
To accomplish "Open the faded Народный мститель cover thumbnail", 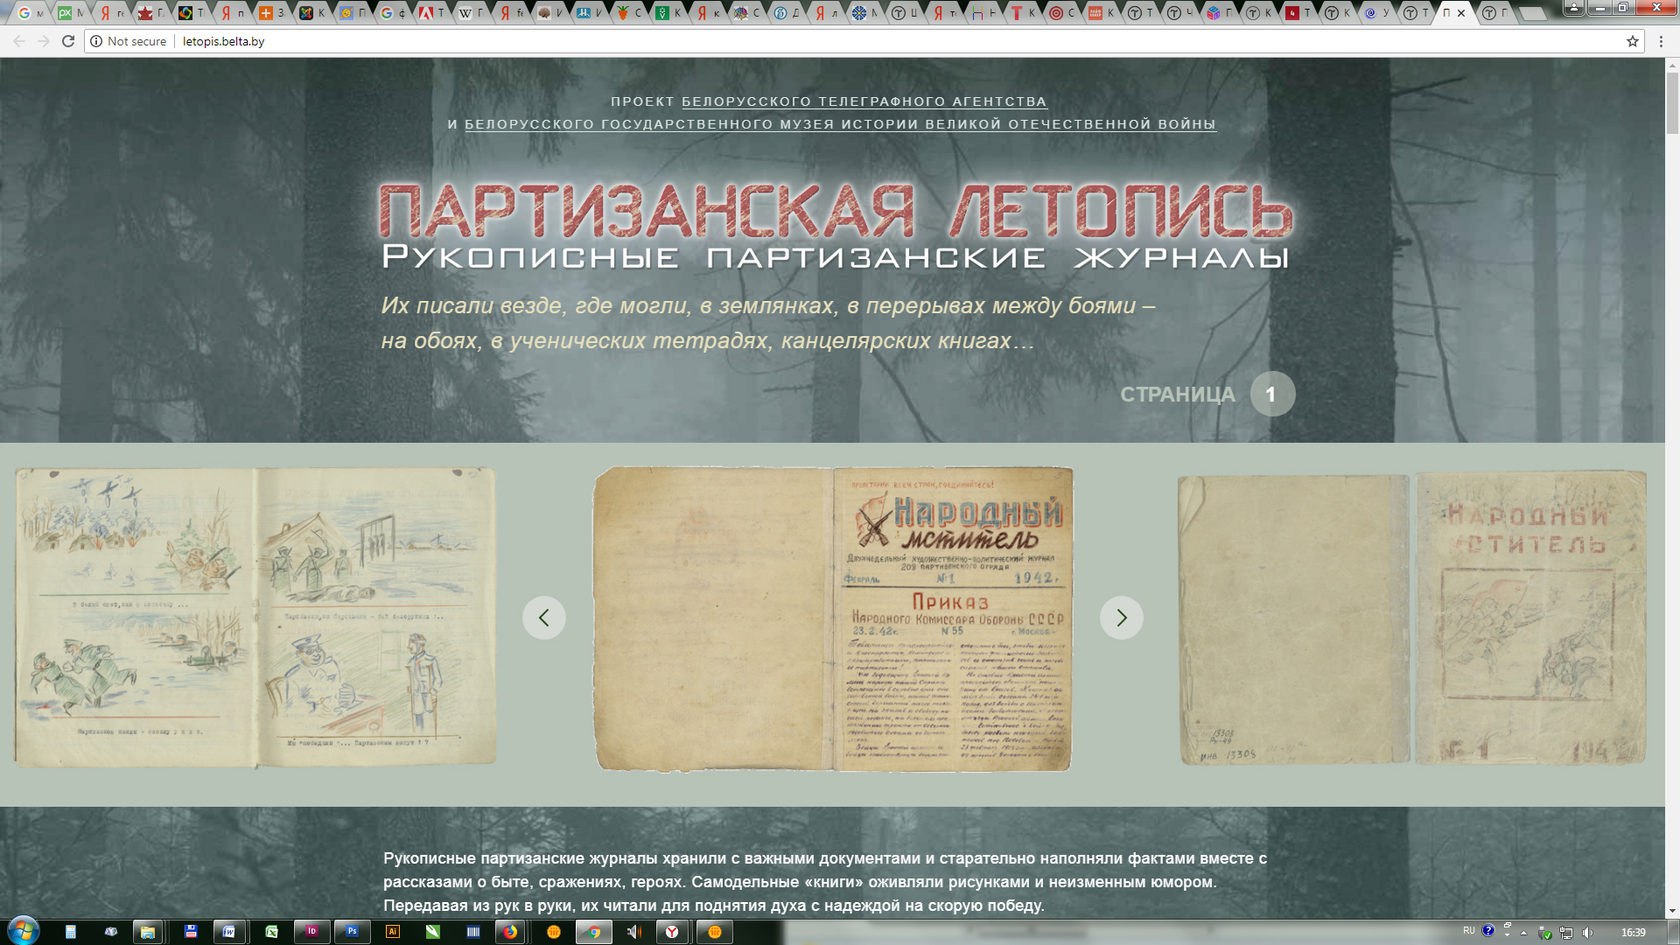I will 1412,619.
